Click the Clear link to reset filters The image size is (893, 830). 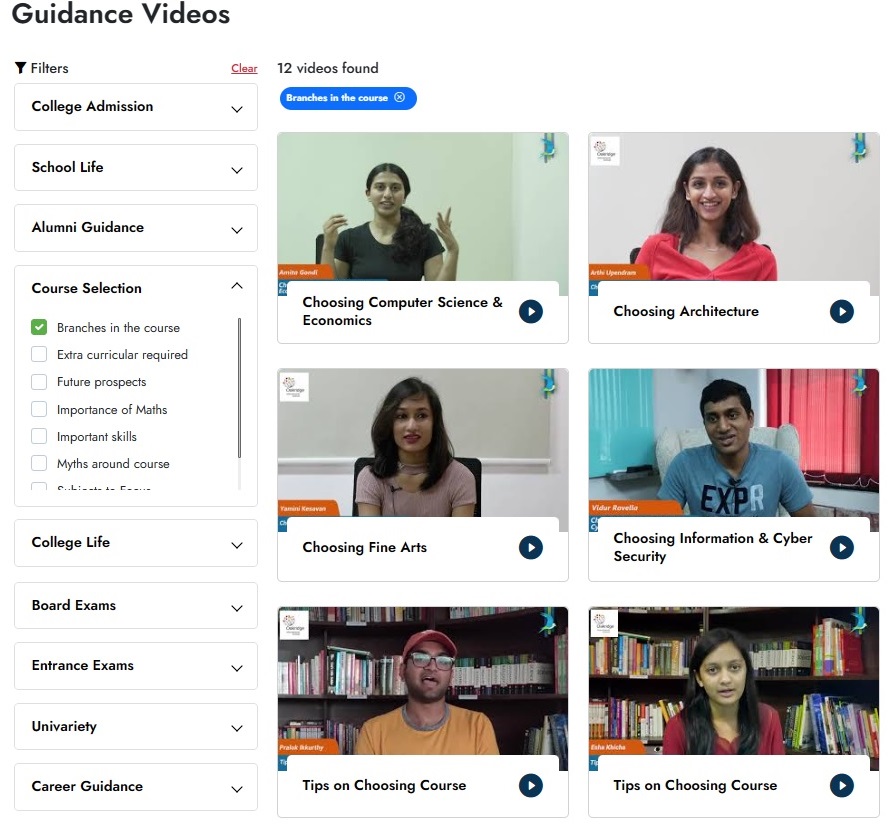(x=244, y=68)
